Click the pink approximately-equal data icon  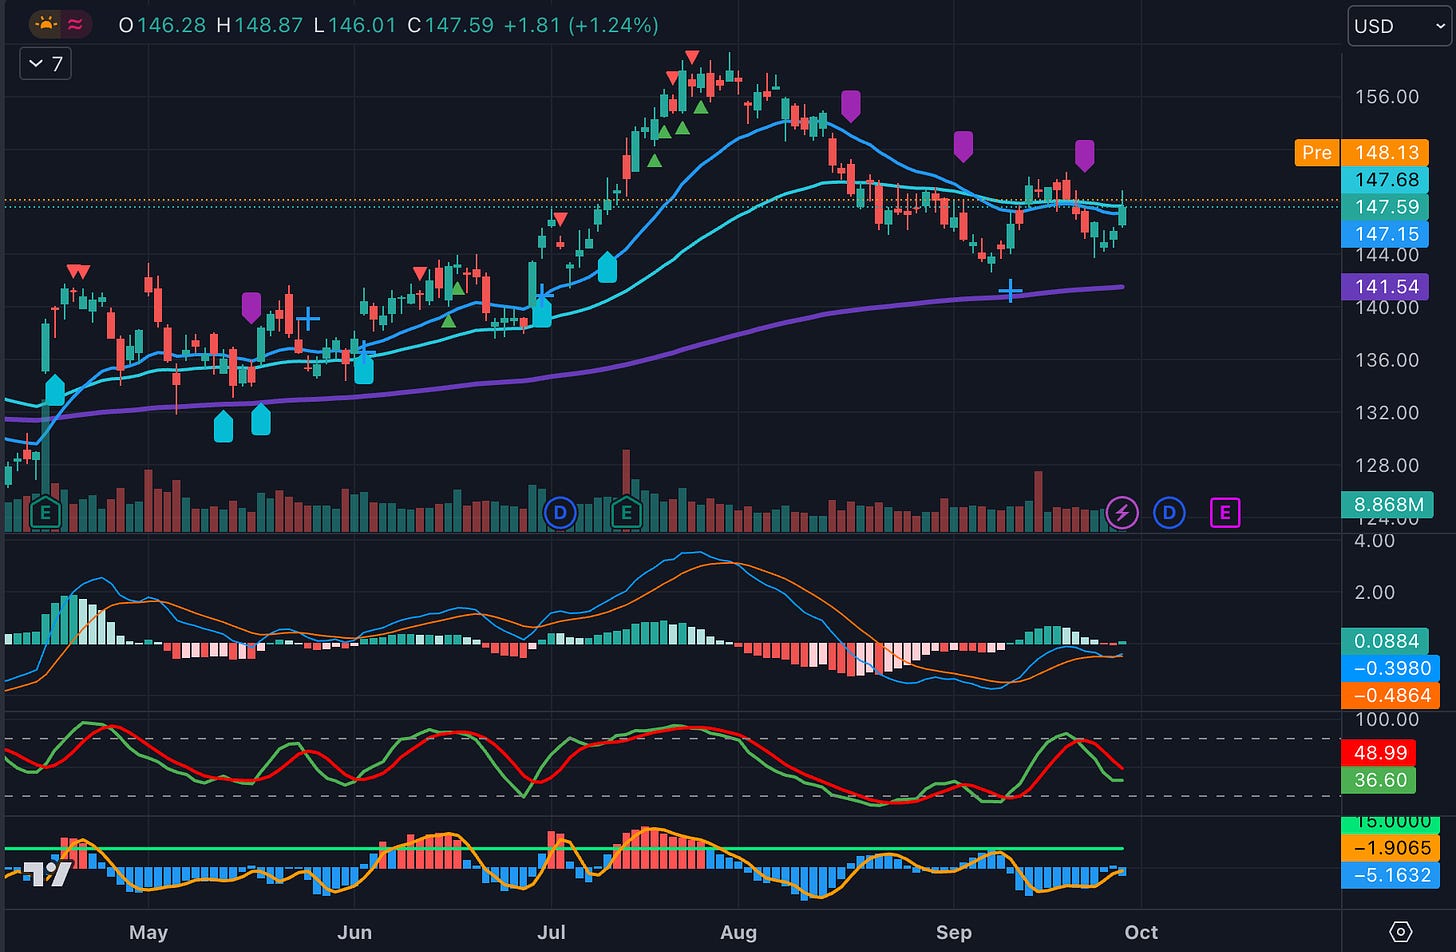click(x=74, y=24)
